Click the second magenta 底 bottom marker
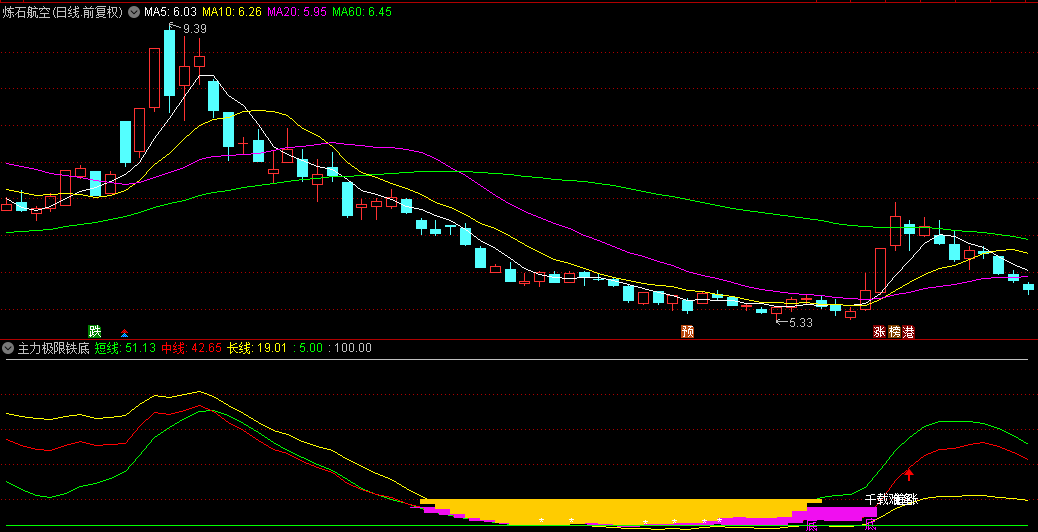 pyautogui.click(x=871, y=526)
